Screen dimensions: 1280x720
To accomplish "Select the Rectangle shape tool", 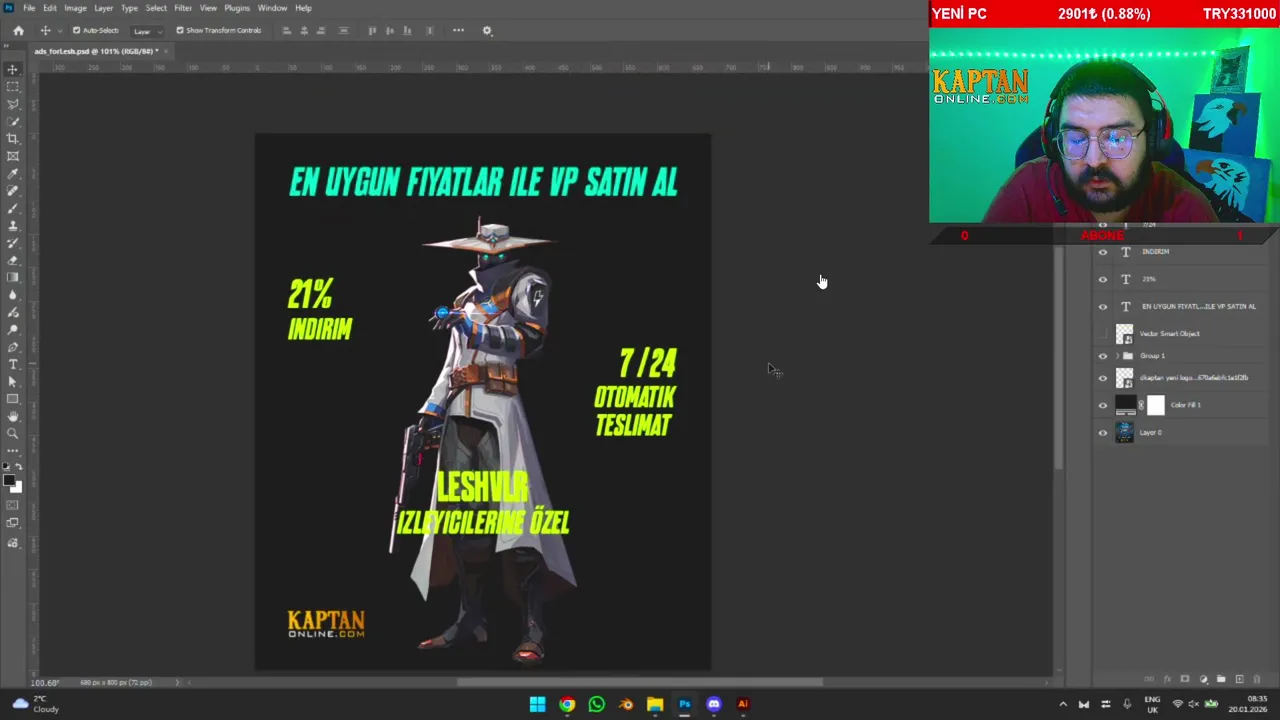I will [x=13, y=398].
